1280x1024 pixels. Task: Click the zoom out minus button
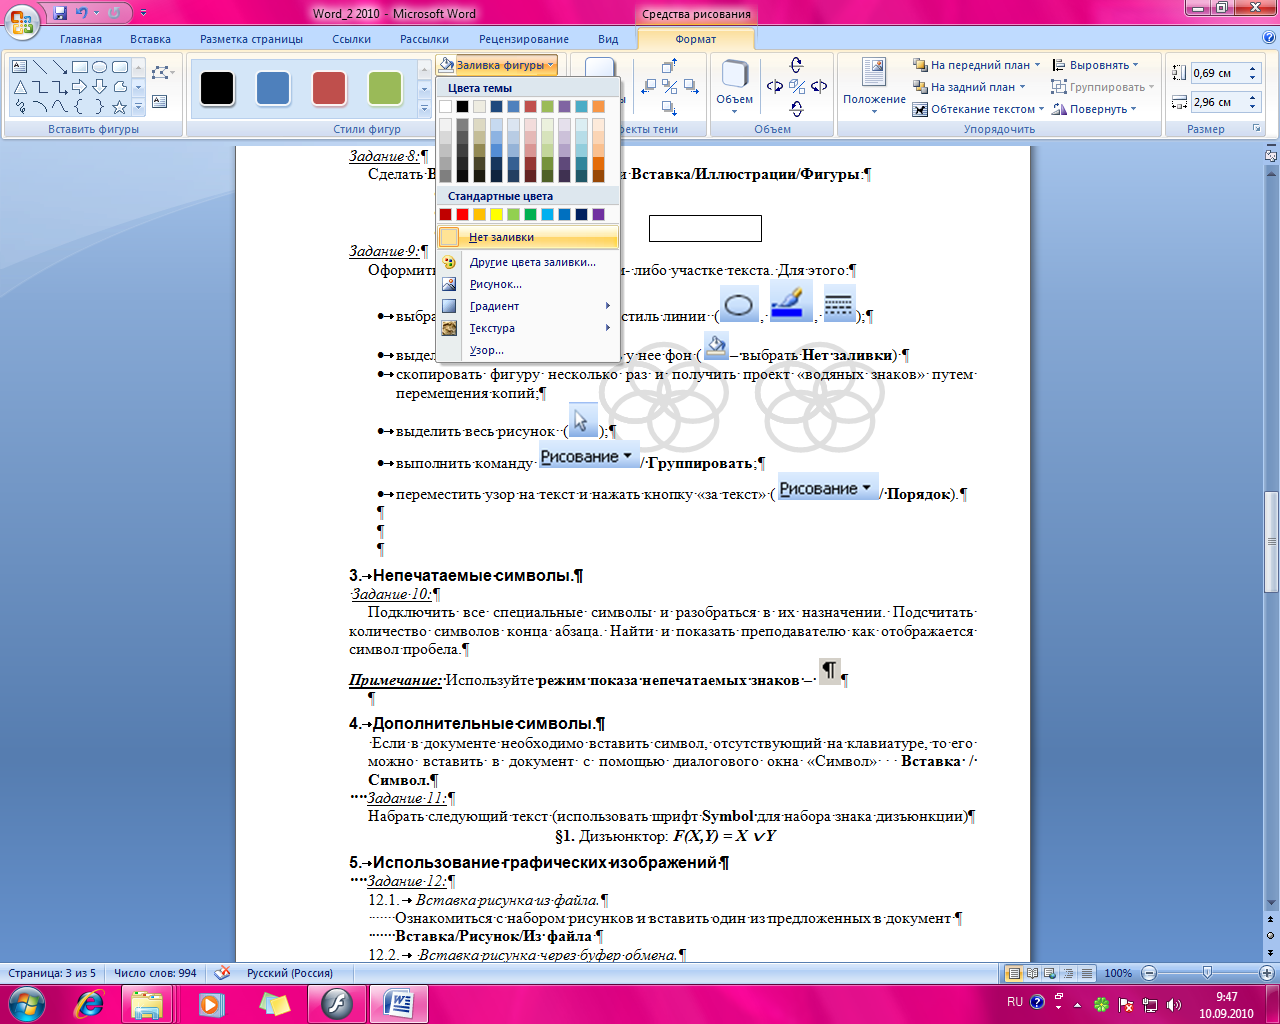click(1149, 973)
